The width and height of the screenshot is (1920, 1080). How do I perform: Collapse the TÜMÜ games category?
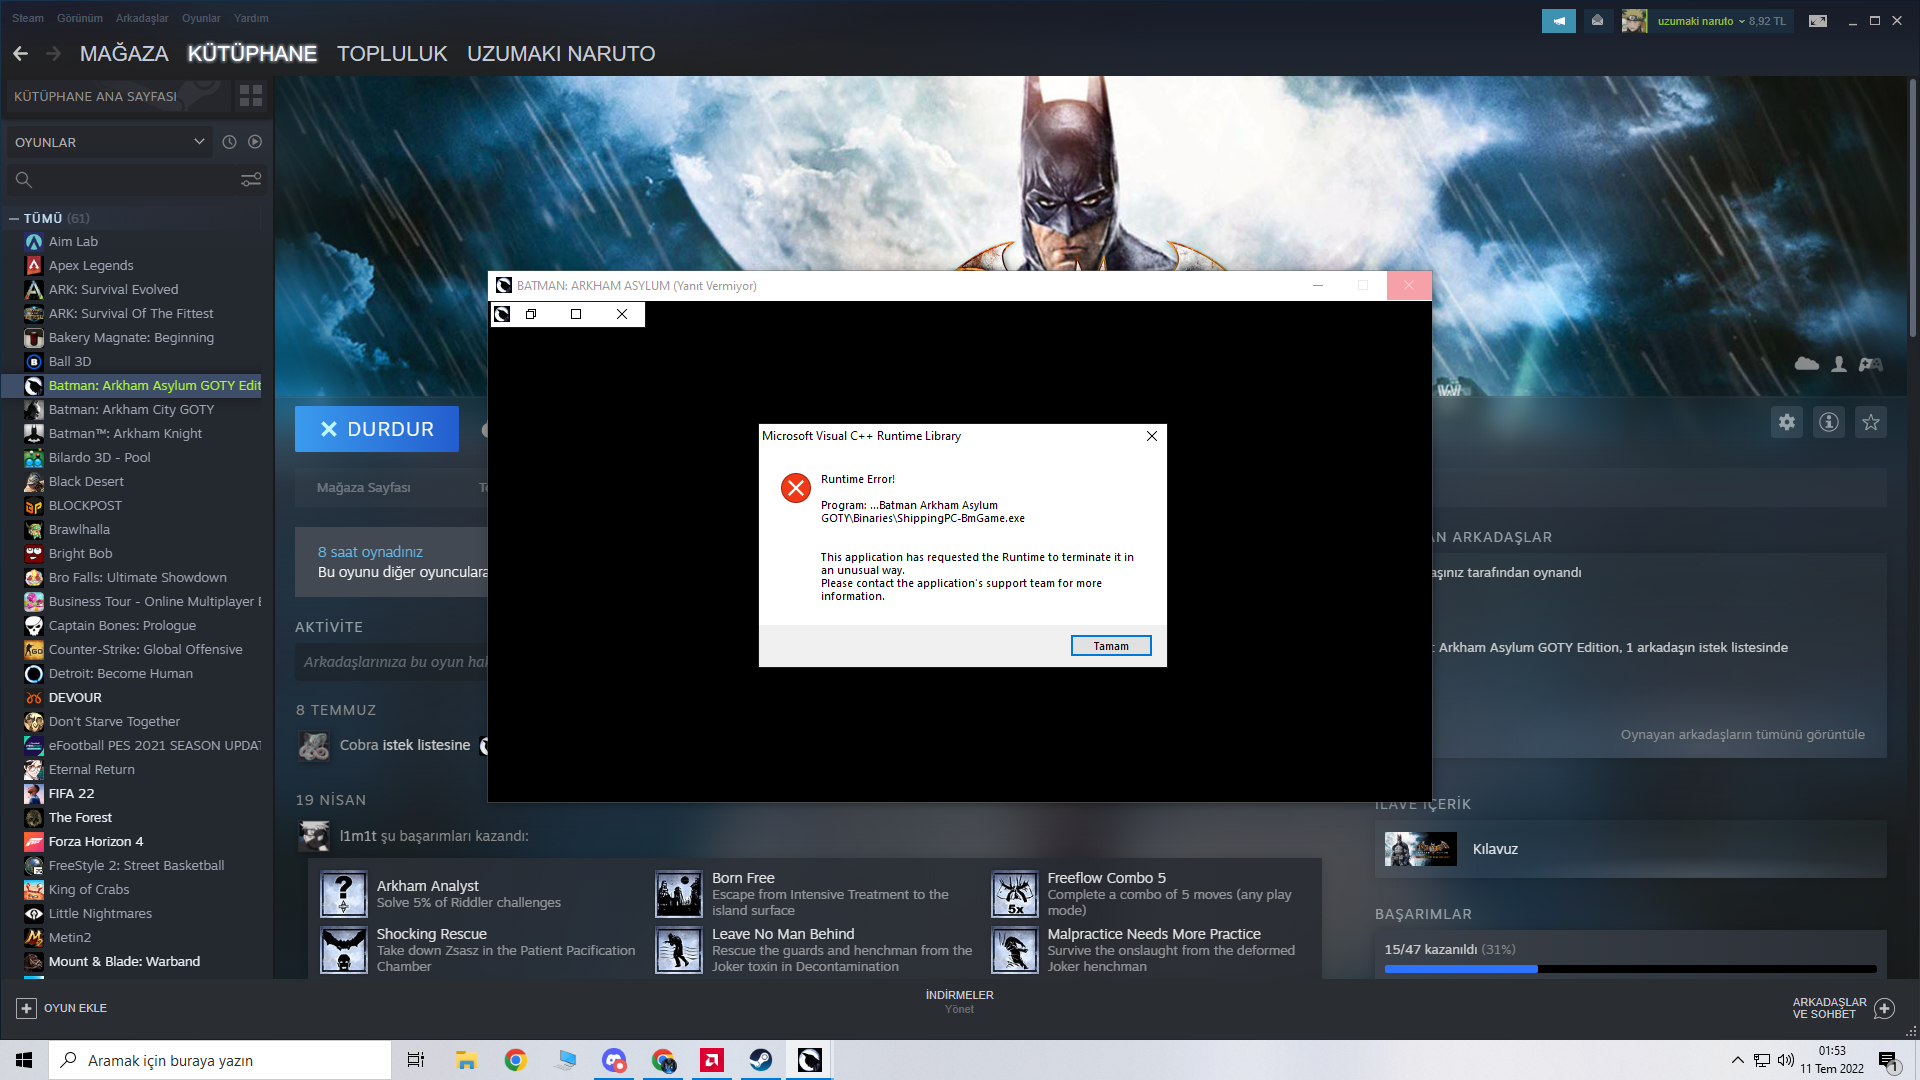[x=14, y=218]
